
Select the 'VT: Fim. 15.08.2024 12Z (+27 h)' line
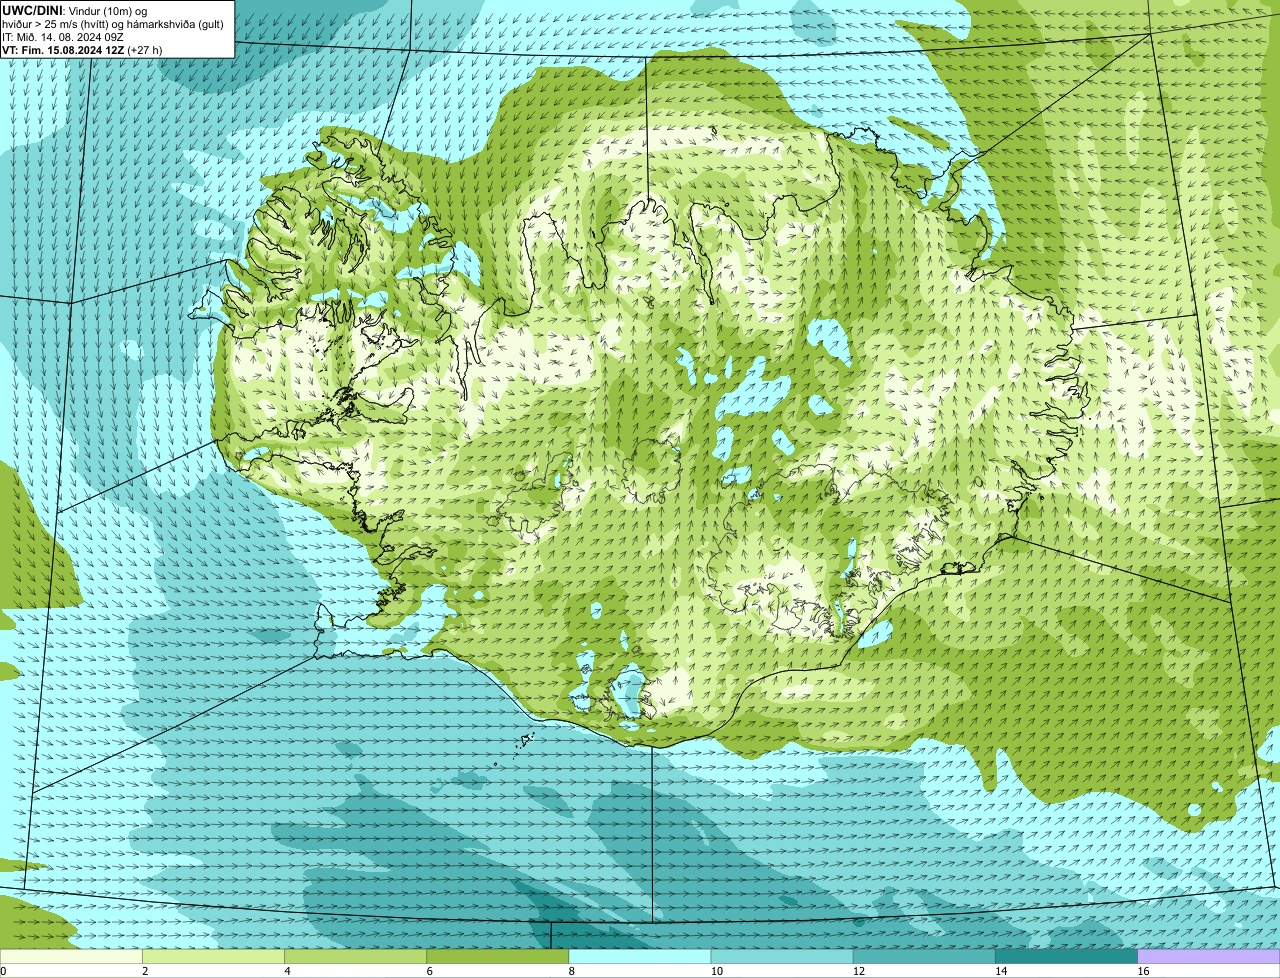[x=82, y=50]
